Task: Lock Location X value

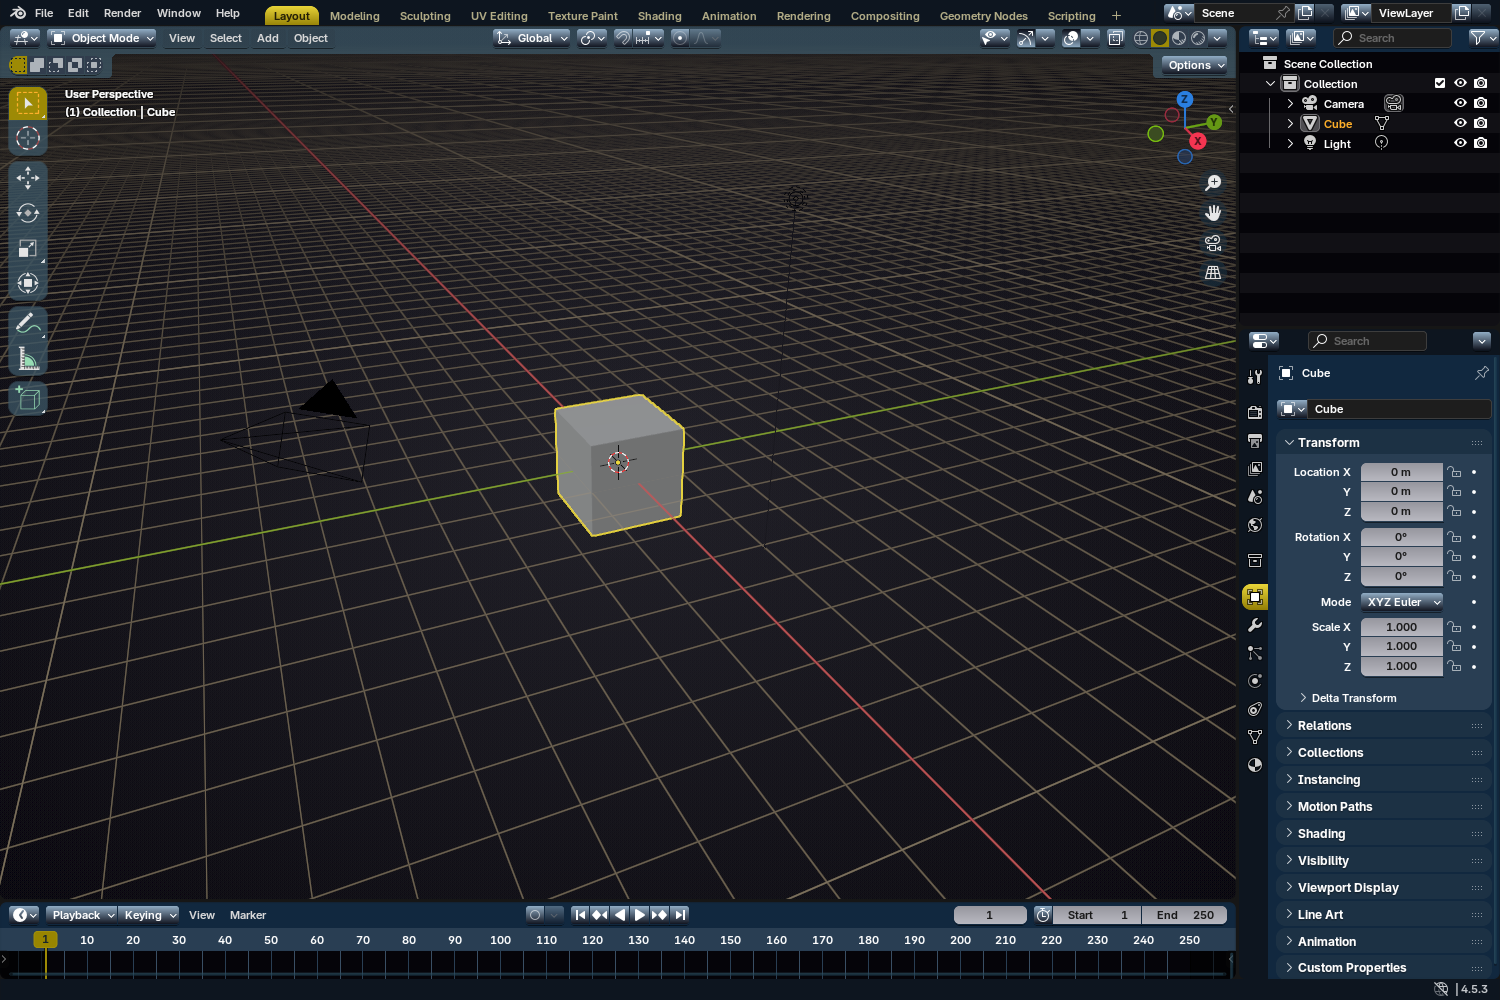Action: pyautogui.click(x=1455, y=472)
